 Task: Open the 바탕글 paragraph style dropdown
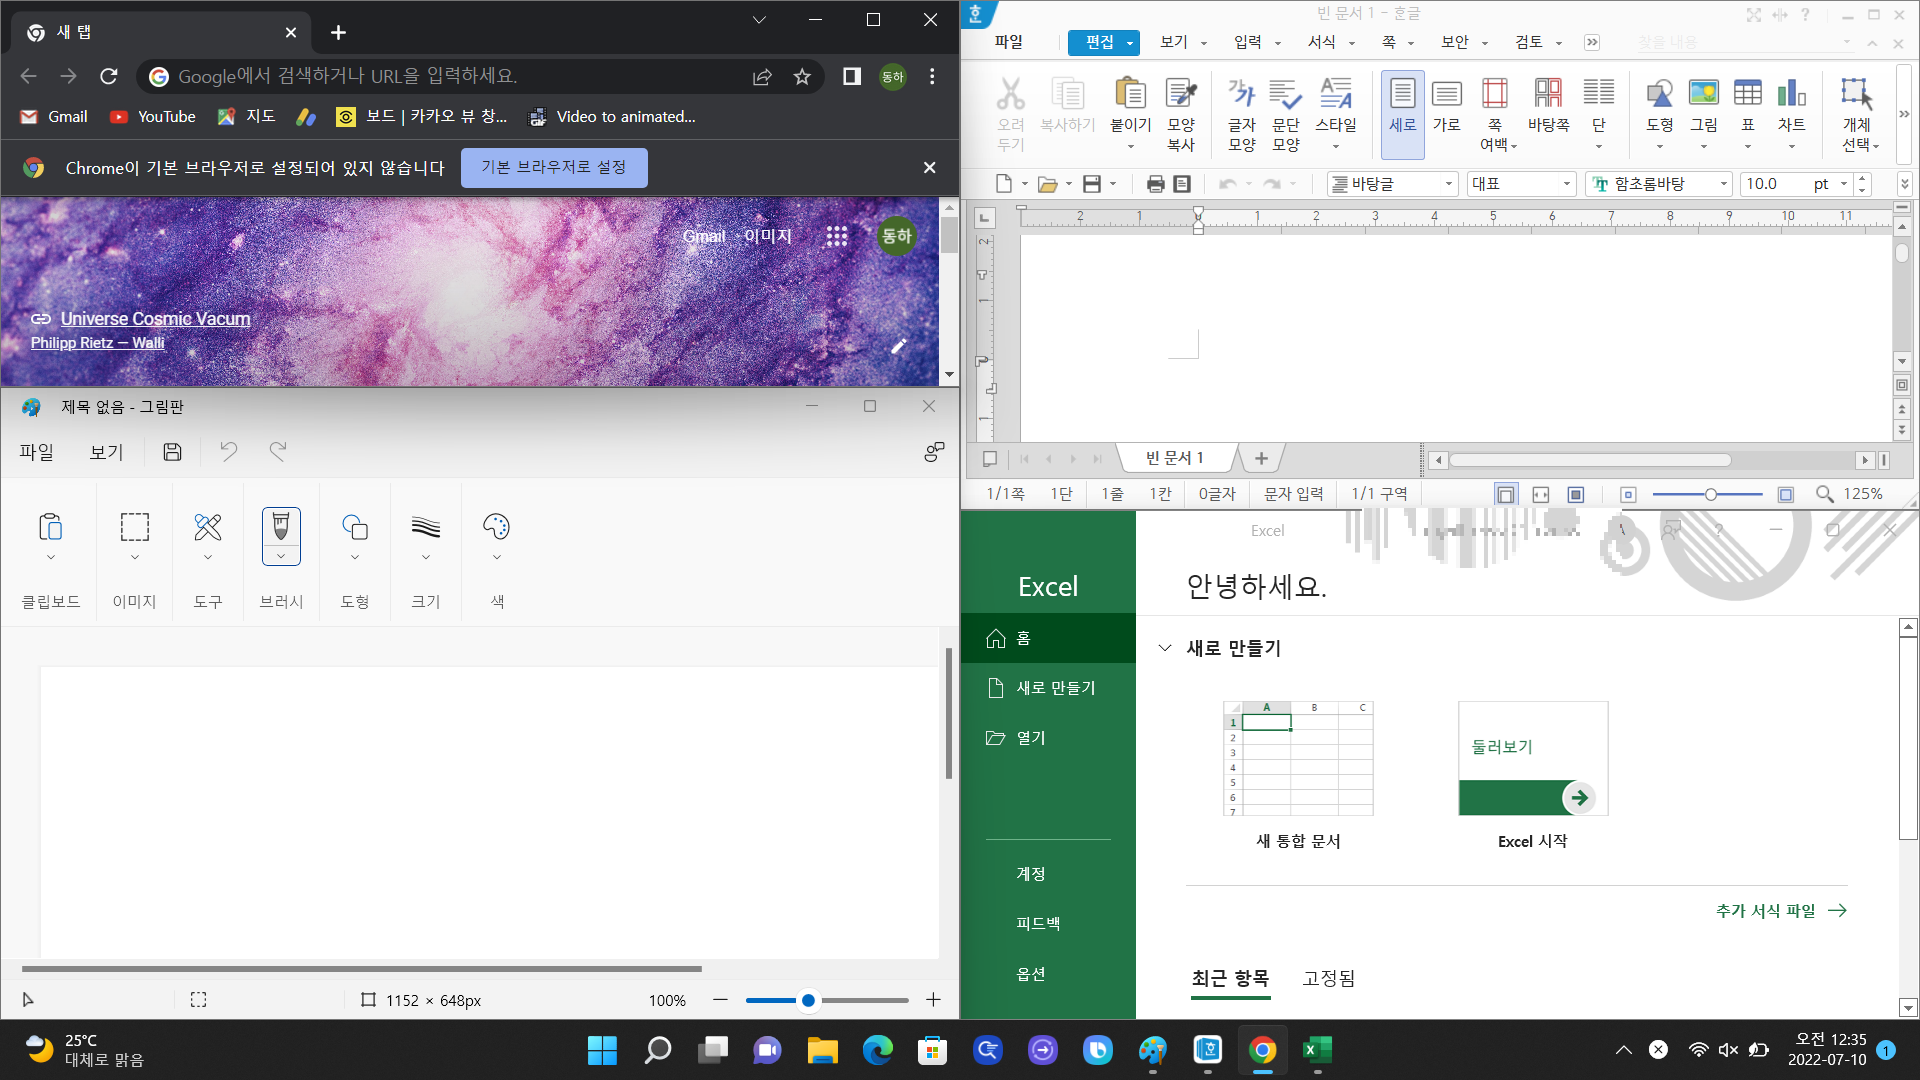pos(1448,184)
